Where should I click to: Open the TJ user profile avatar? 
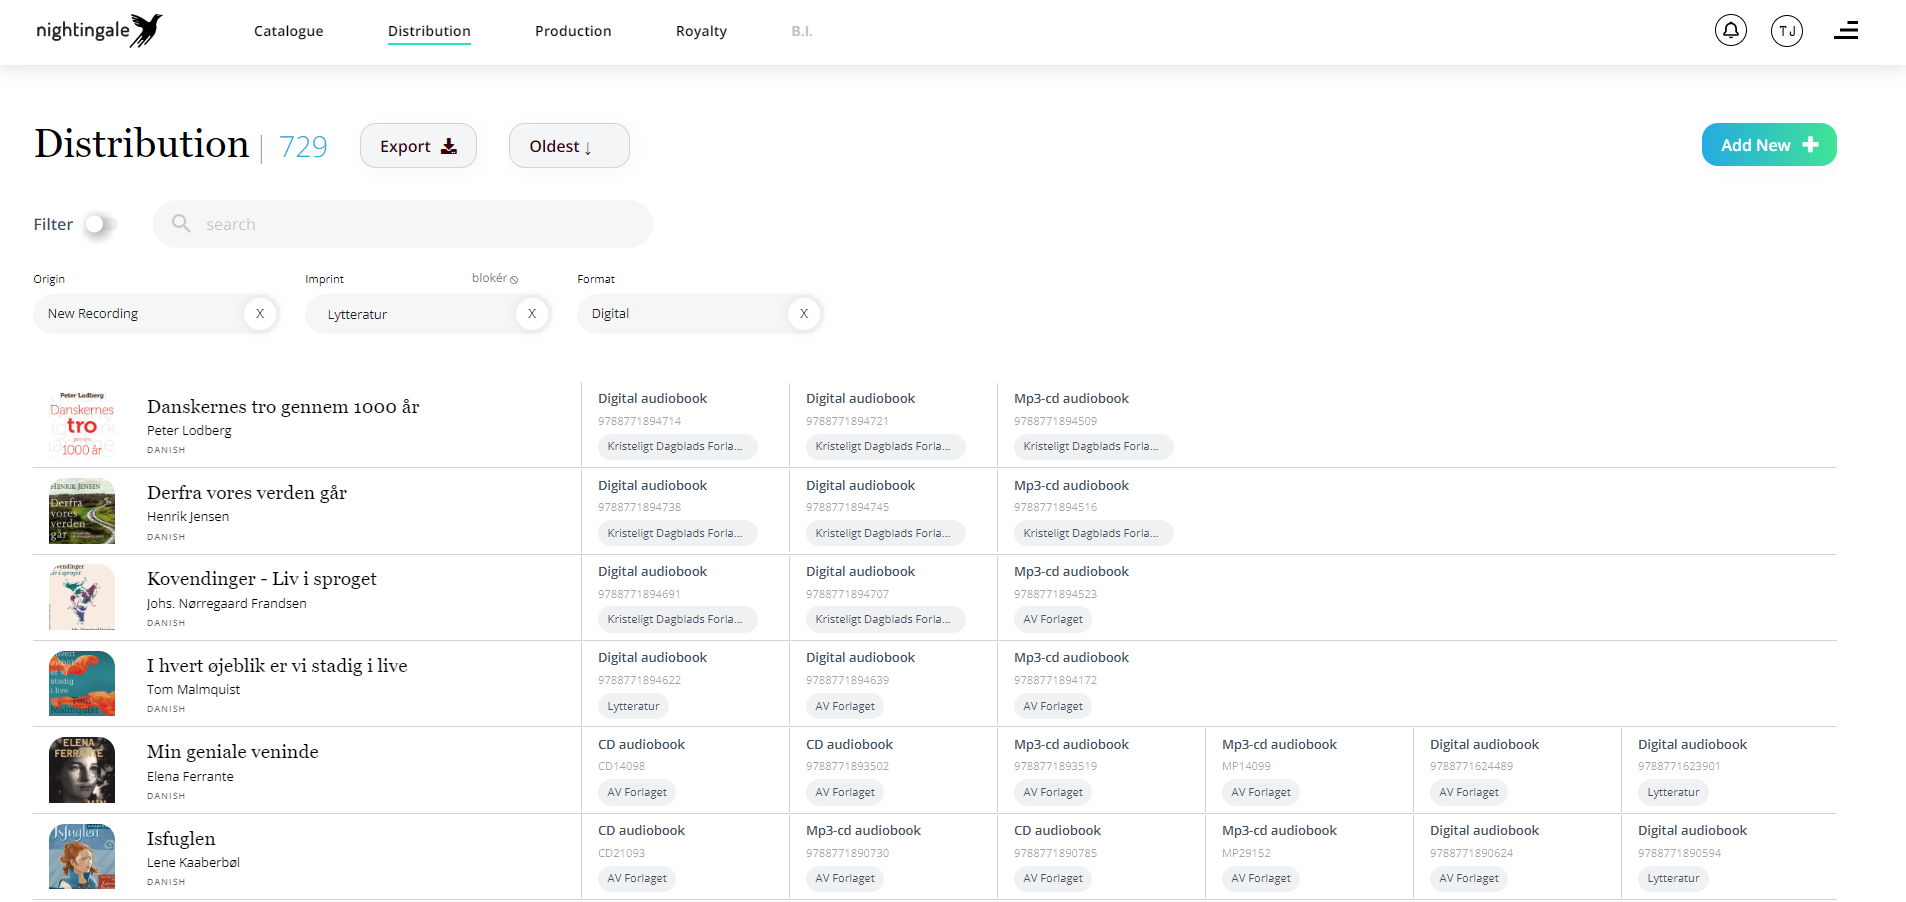[x=1787, y=31]
